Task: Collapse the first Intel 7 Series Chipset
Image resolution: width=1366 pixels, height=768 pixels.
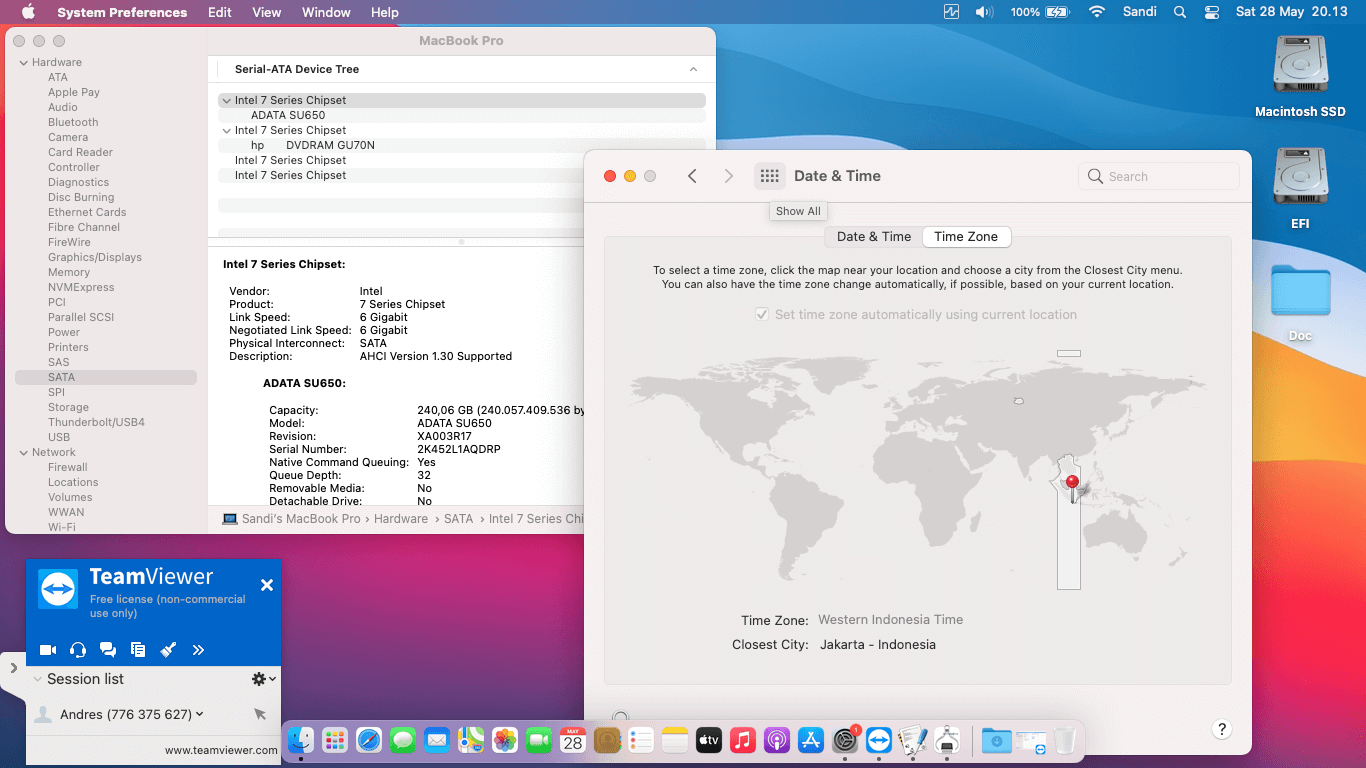Action: click(x=227, y=100)
